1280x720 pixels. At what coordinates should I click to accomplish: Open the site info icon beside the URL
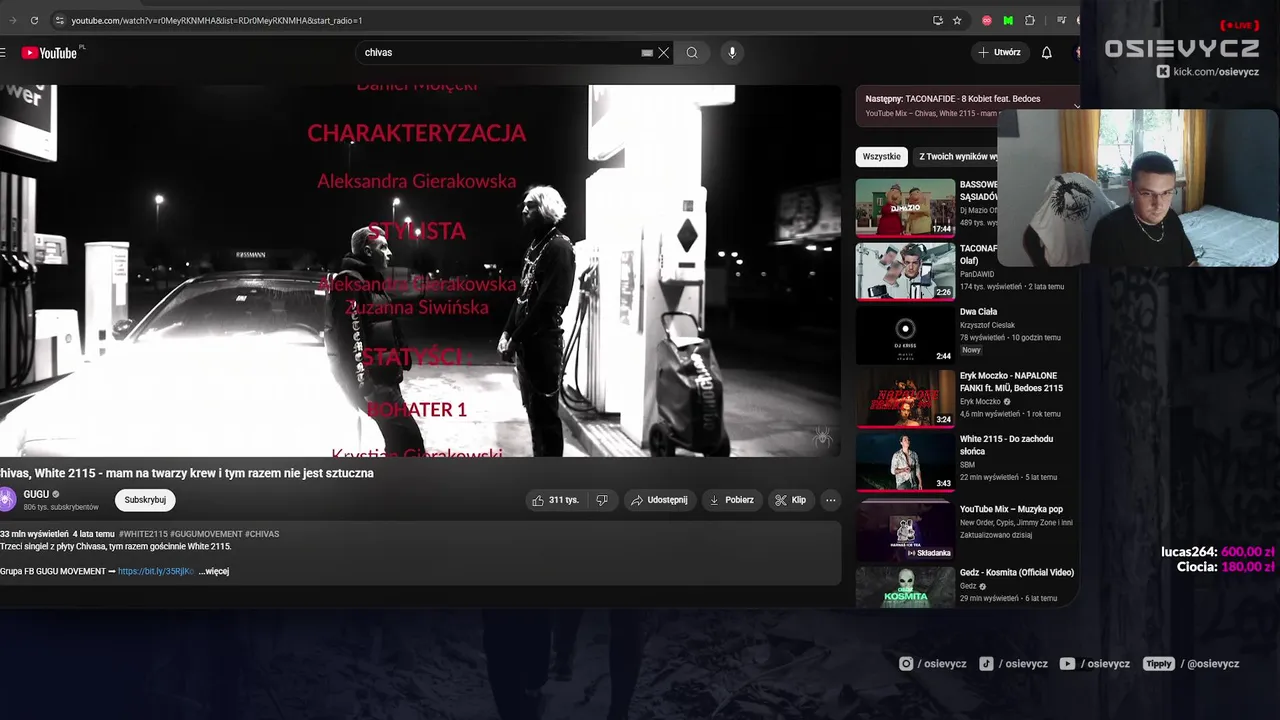[x=59, y=20]
